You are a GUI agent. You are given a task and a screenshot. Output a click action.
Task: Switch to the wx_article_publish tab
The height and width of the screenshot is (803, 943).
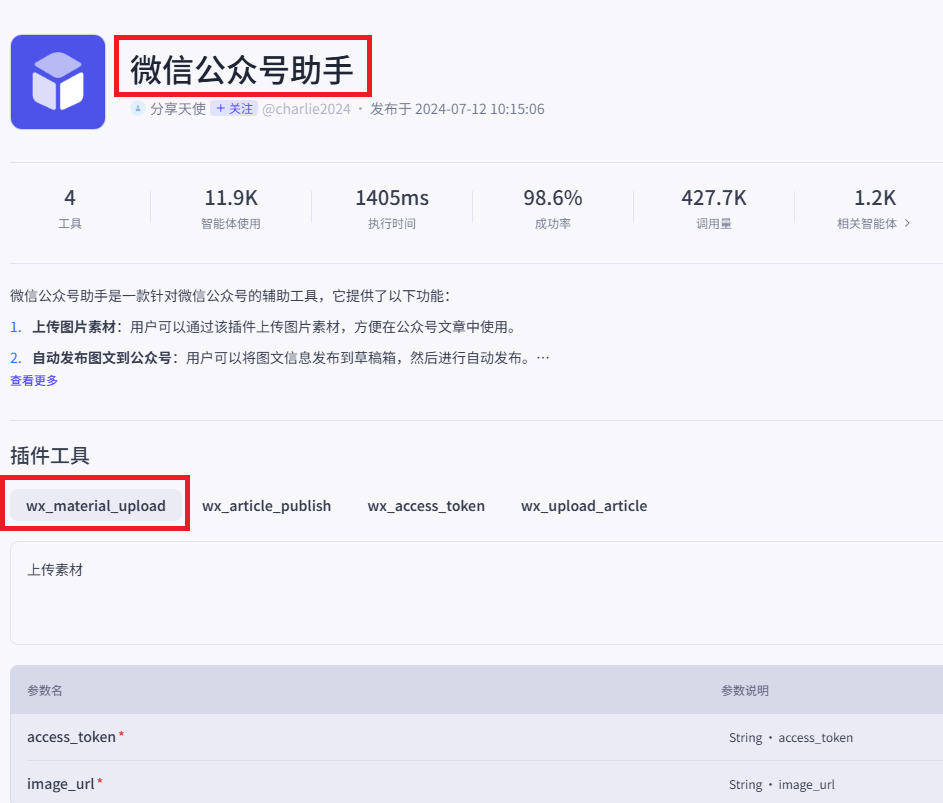[x=266, y=506]
